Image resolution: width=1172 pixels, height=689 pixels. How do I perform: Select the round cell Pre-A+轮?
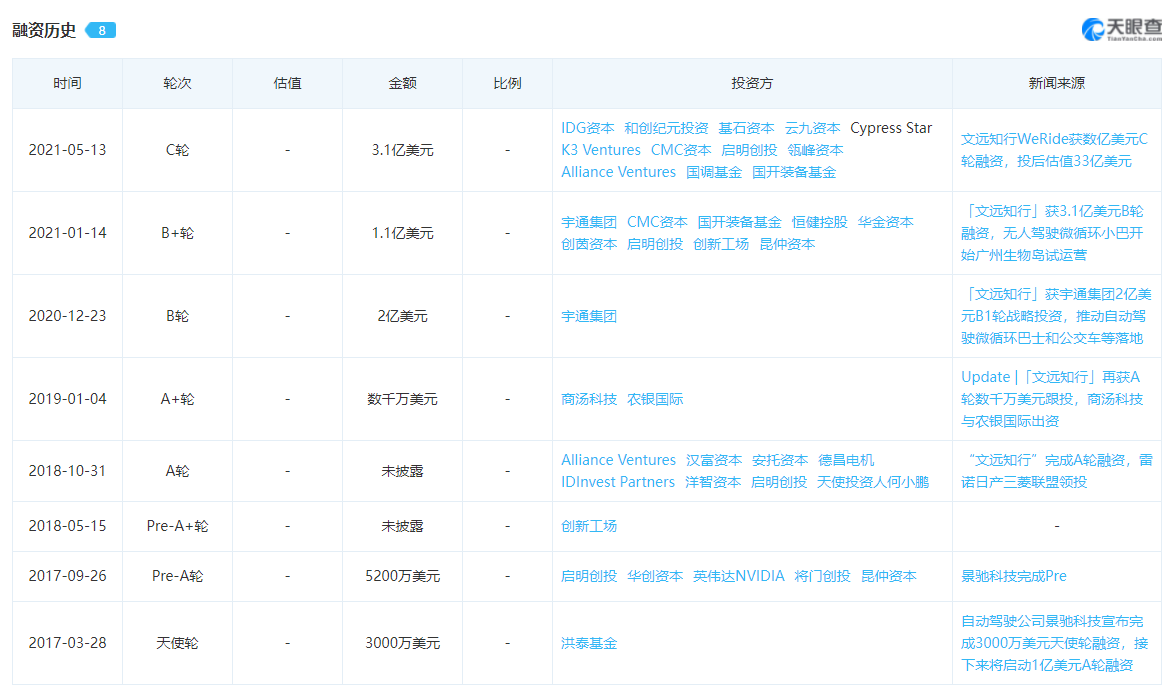177,526
